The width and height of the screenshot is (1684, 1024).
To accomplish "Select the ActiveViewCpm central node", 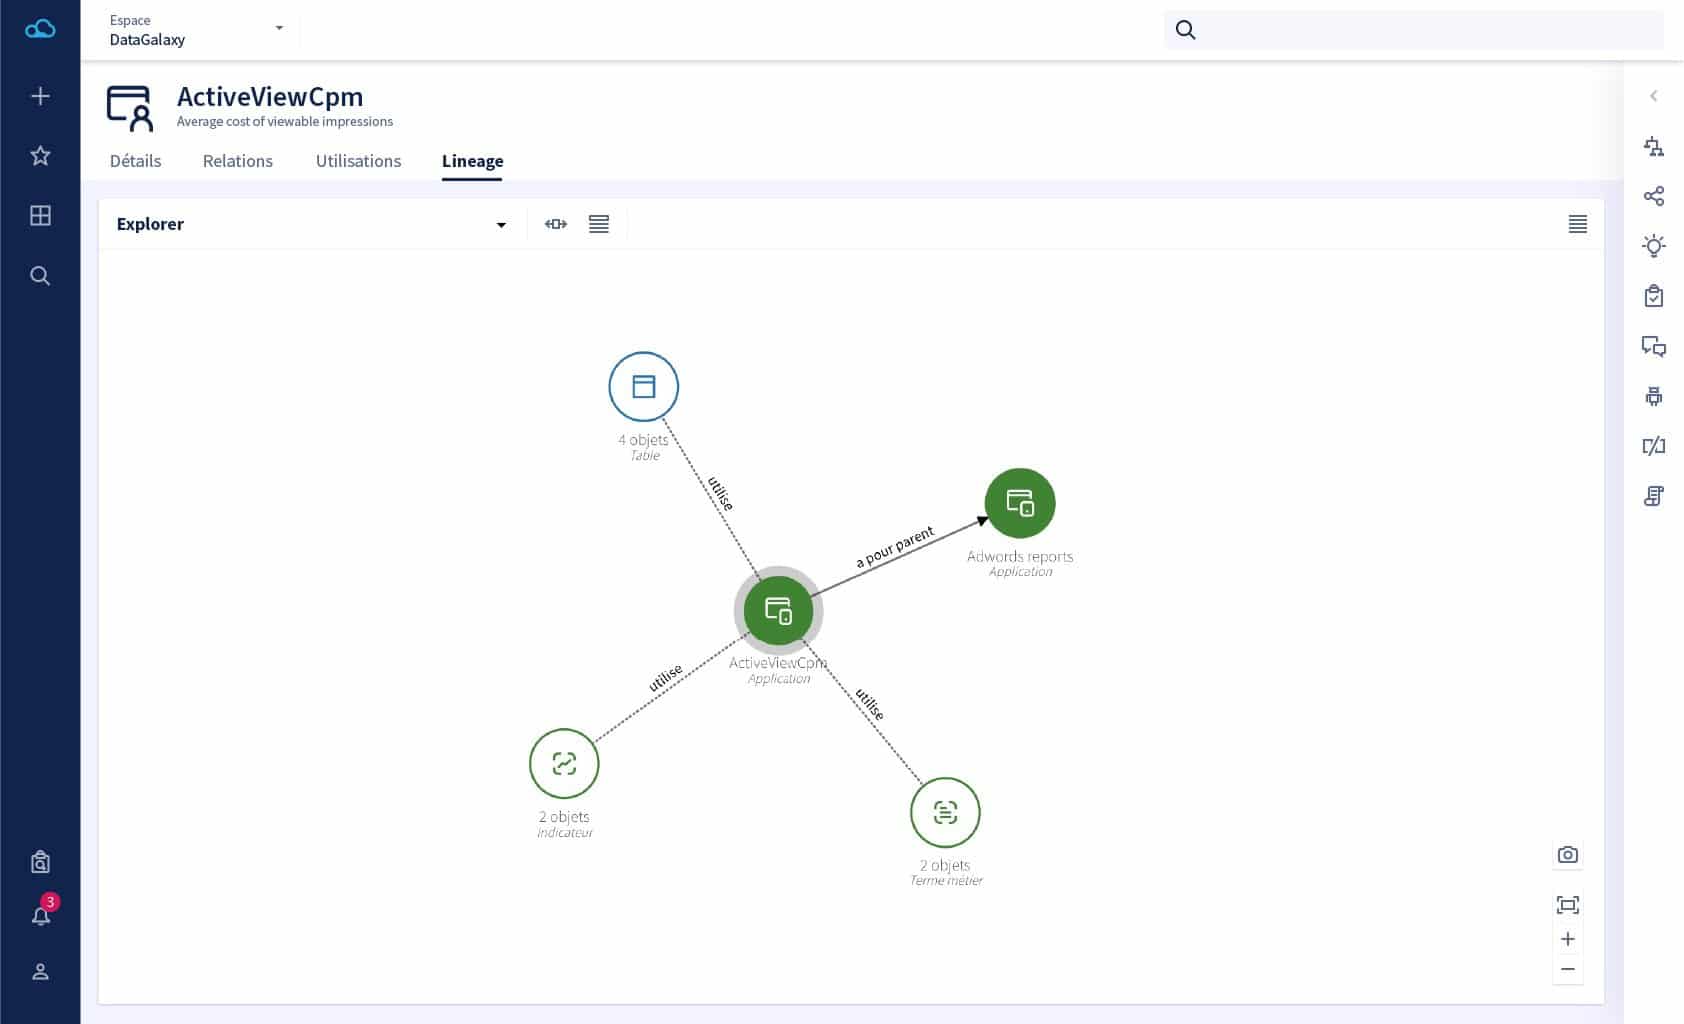I will point(779,610).
